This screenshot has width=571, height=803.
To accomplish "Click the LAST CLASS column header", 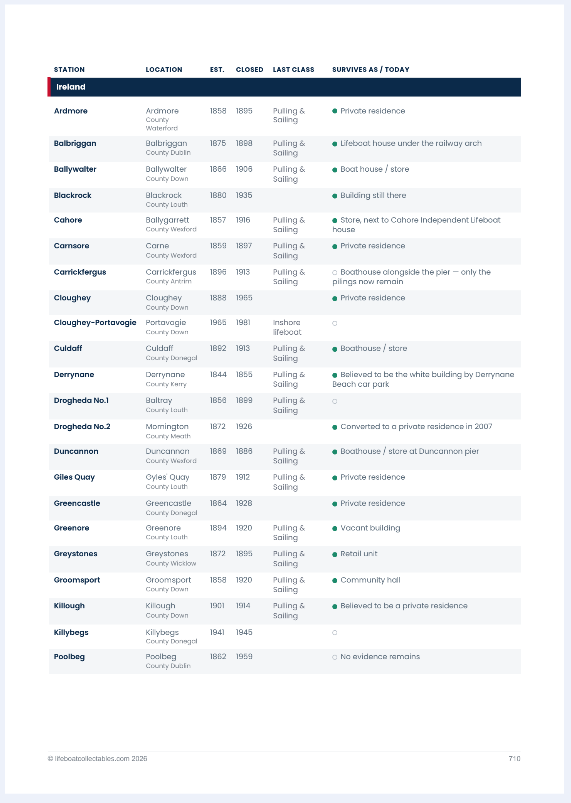I will coord(293,70).
